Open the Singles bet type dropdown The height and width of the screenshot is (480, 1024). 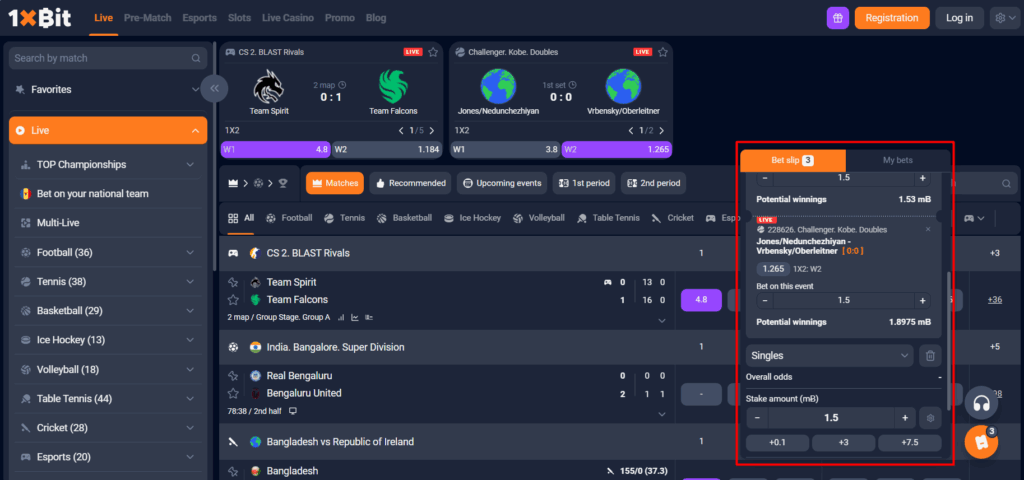pyautogui.click(x=829, y=356)
